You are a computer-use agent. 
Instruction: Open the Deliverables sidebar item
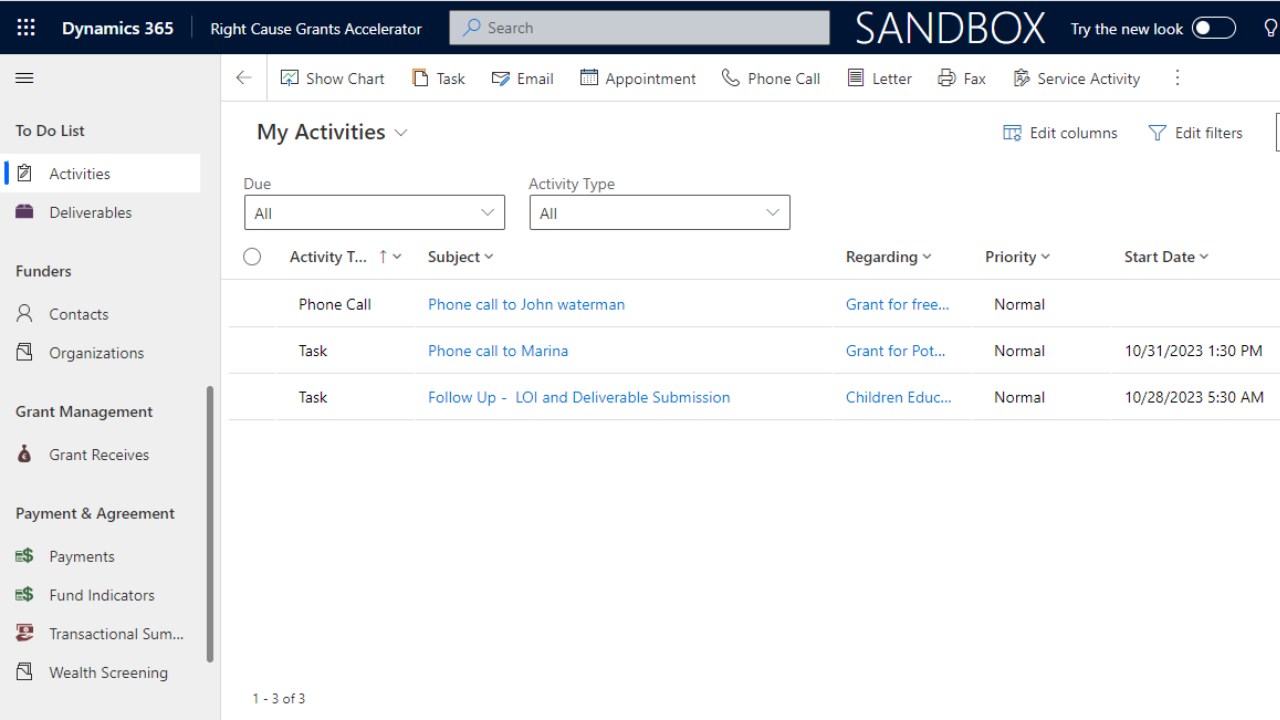click(x=102, y=212)
